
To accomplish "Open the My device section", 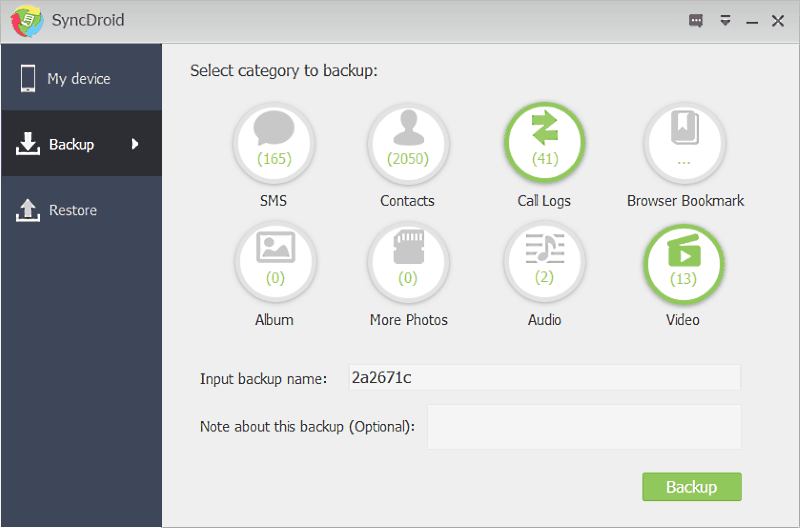I will point(82,78).
